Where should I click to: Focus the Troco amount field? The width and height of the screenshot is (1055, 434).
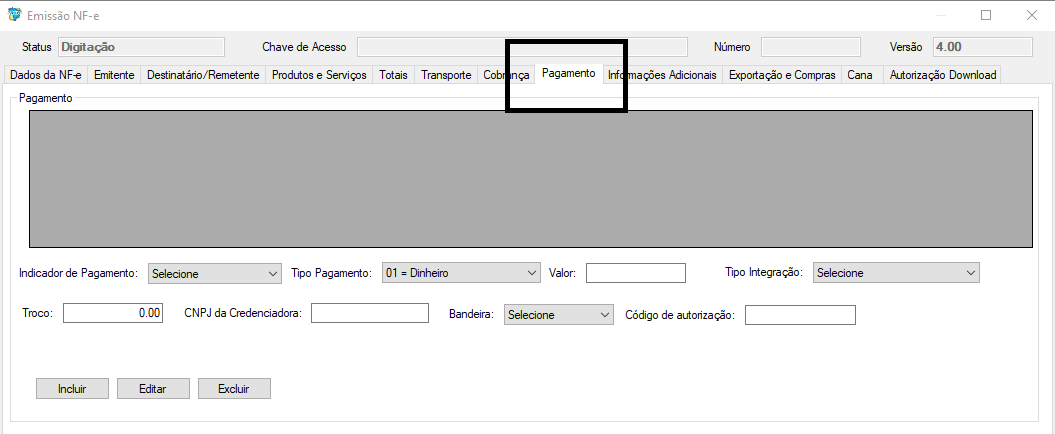(113, 313)
